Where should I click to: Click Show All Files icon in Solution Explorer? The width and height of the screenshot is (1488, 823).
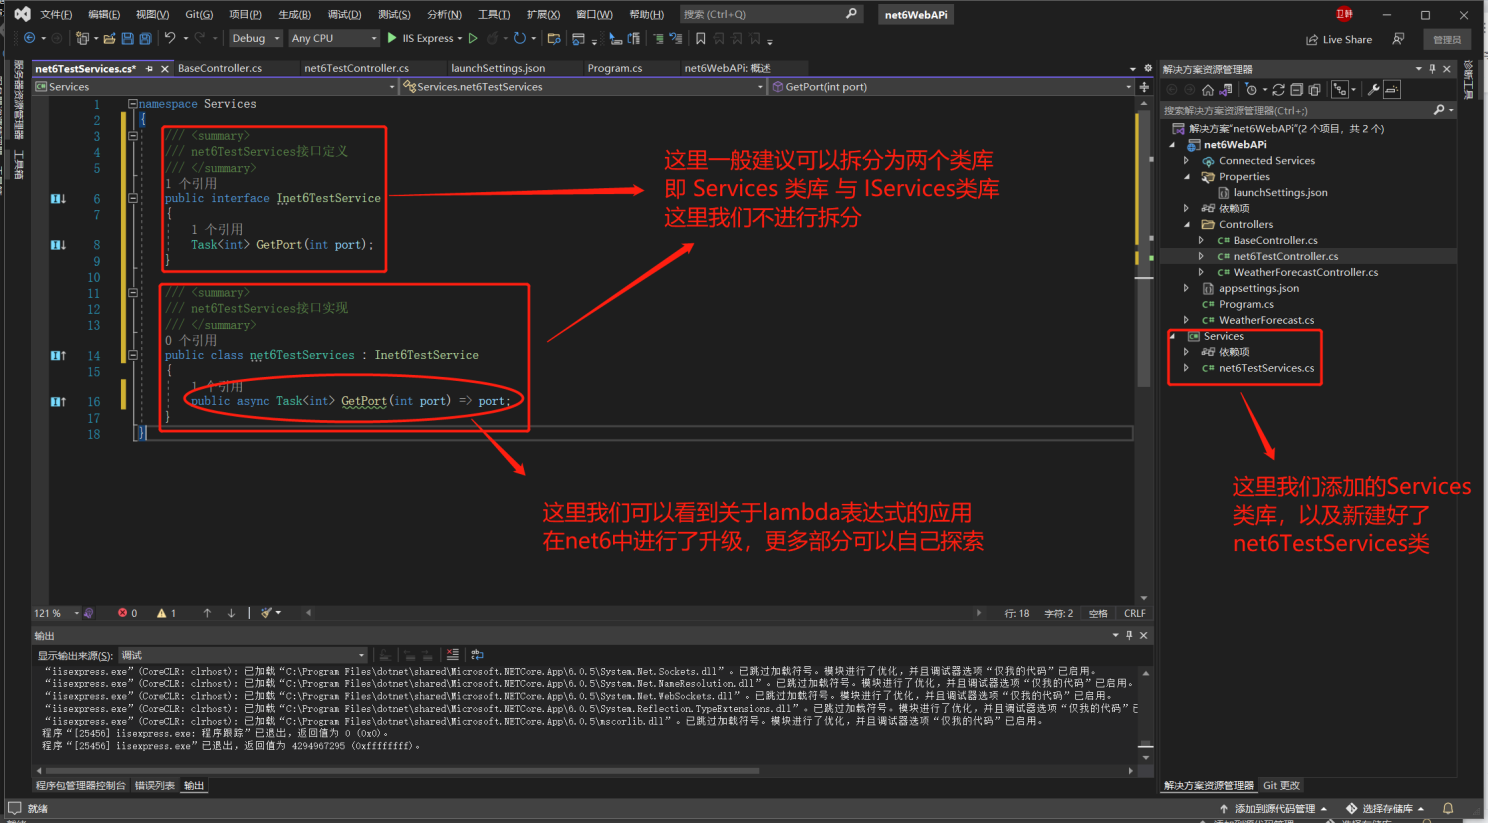click(1314, 90)
